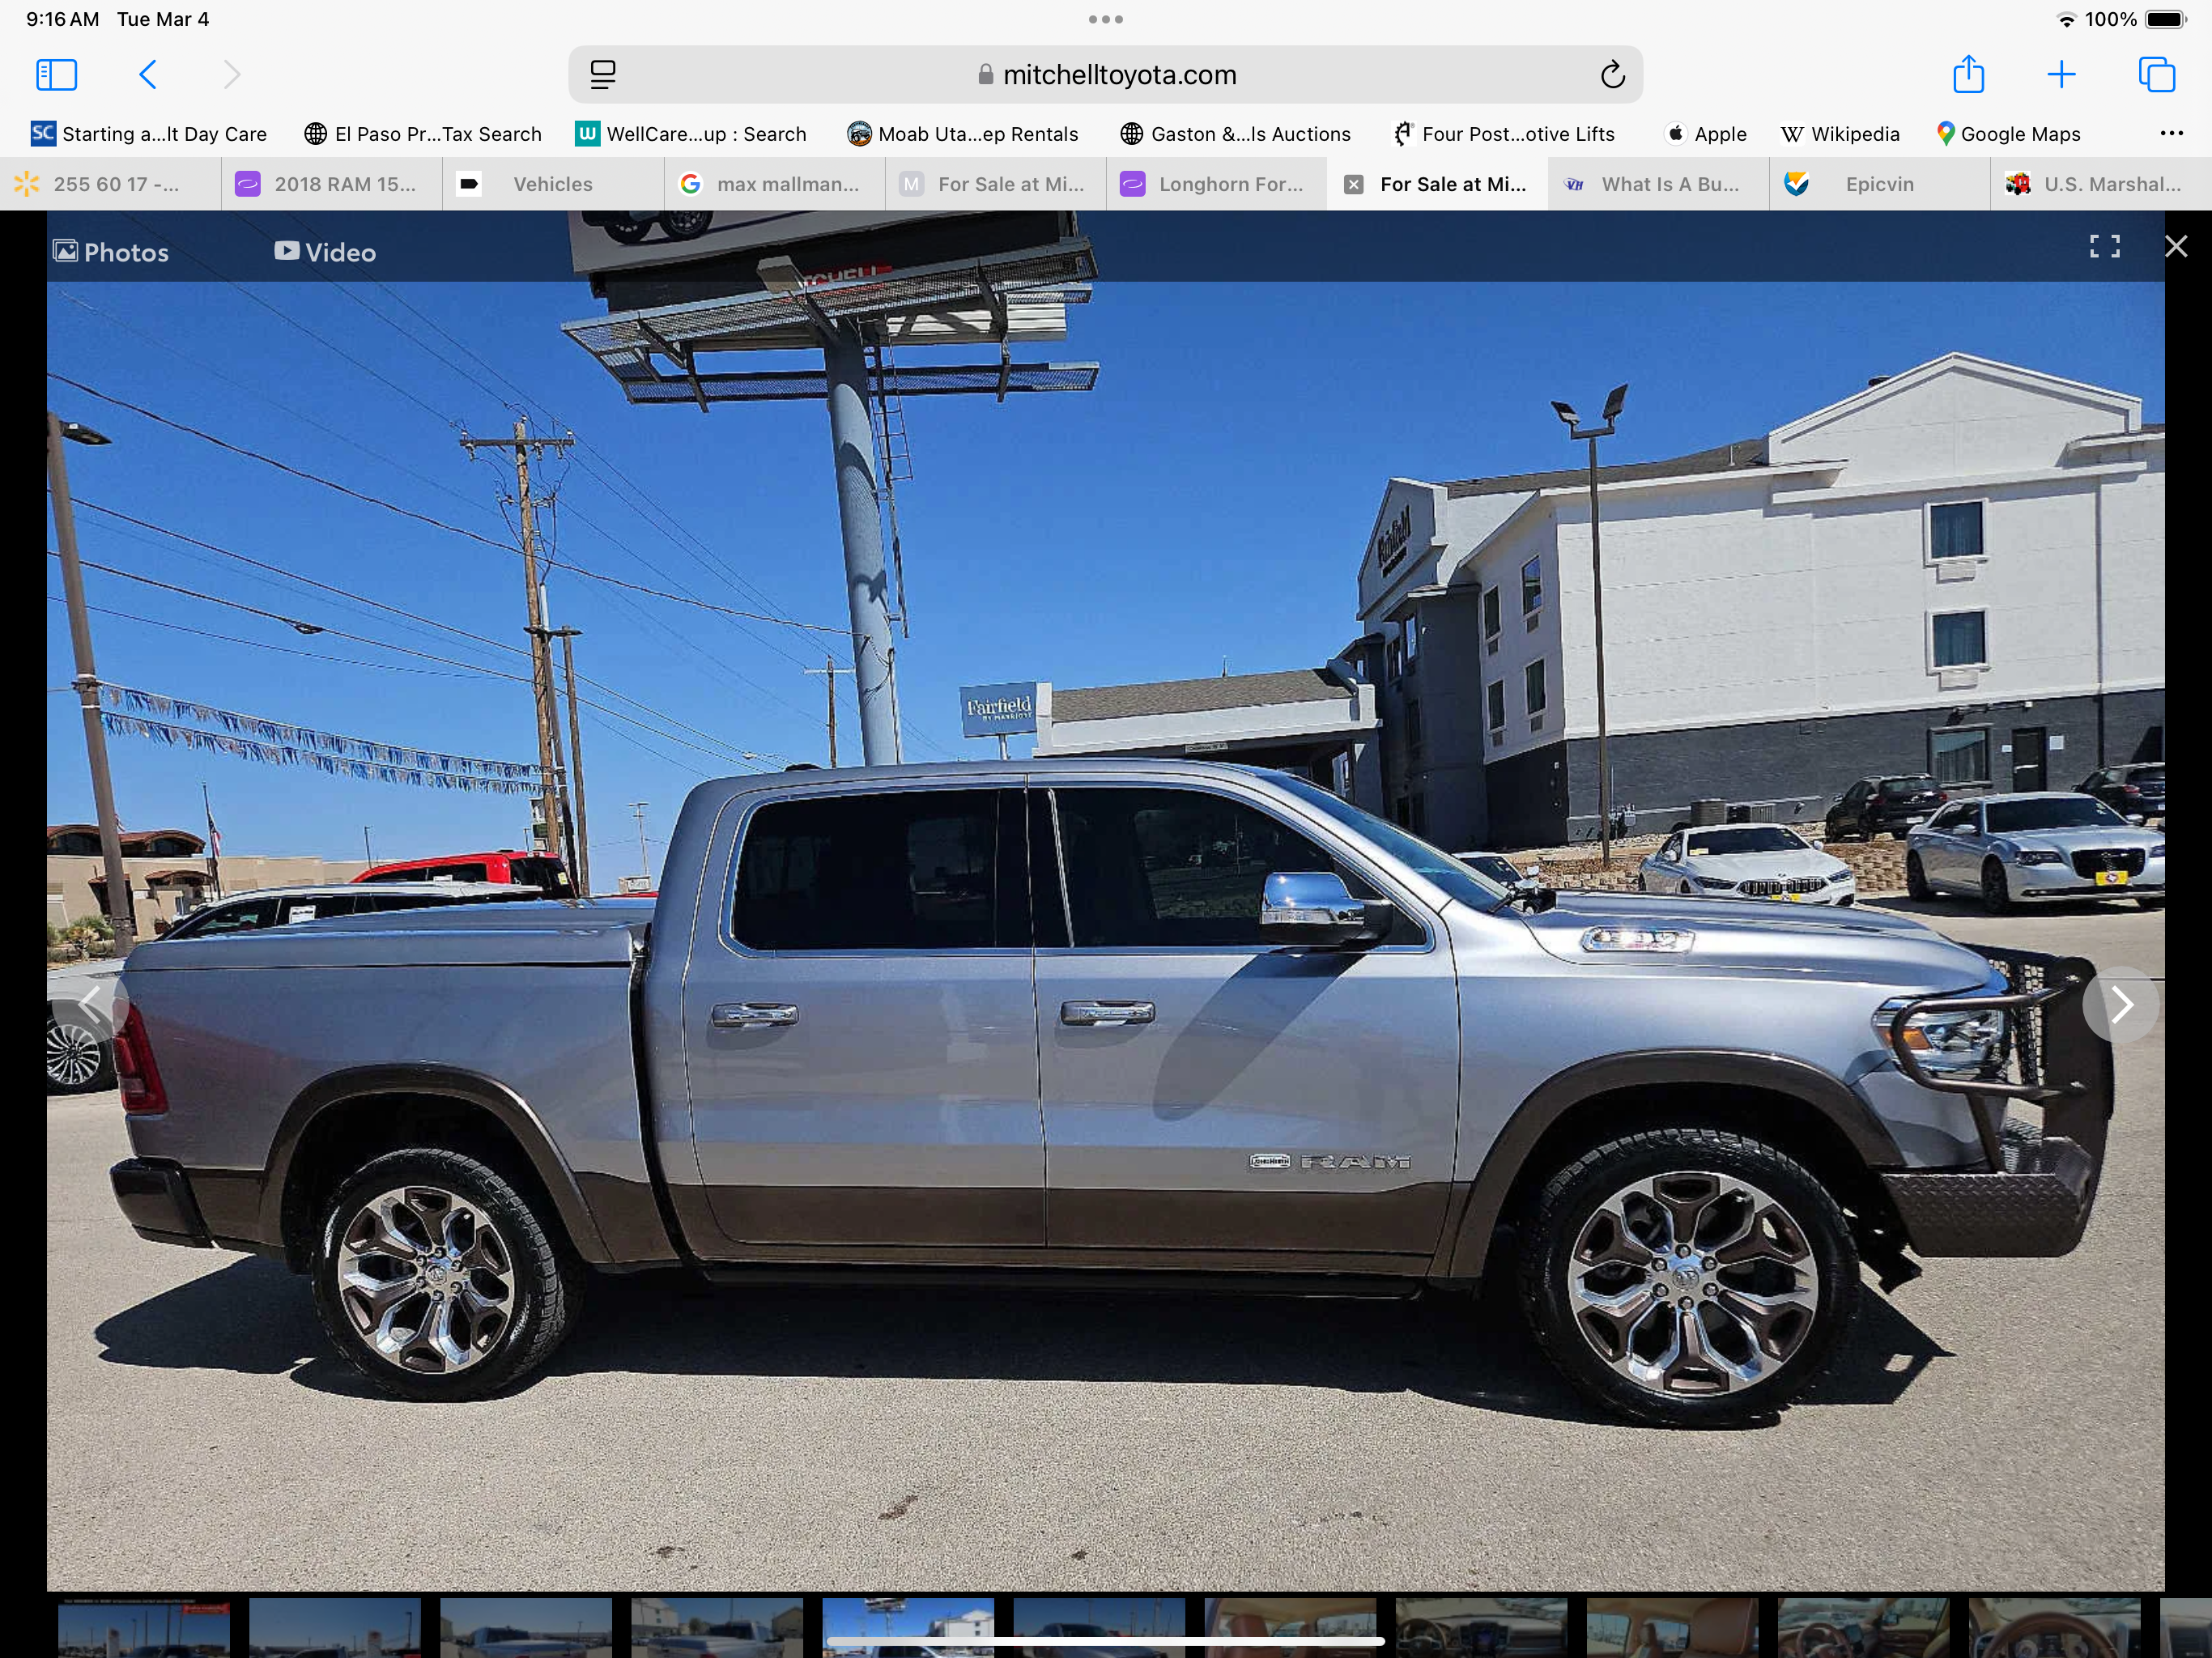Go back to previous page
Screen dimensions: 2212x1658
coord(147,75)
